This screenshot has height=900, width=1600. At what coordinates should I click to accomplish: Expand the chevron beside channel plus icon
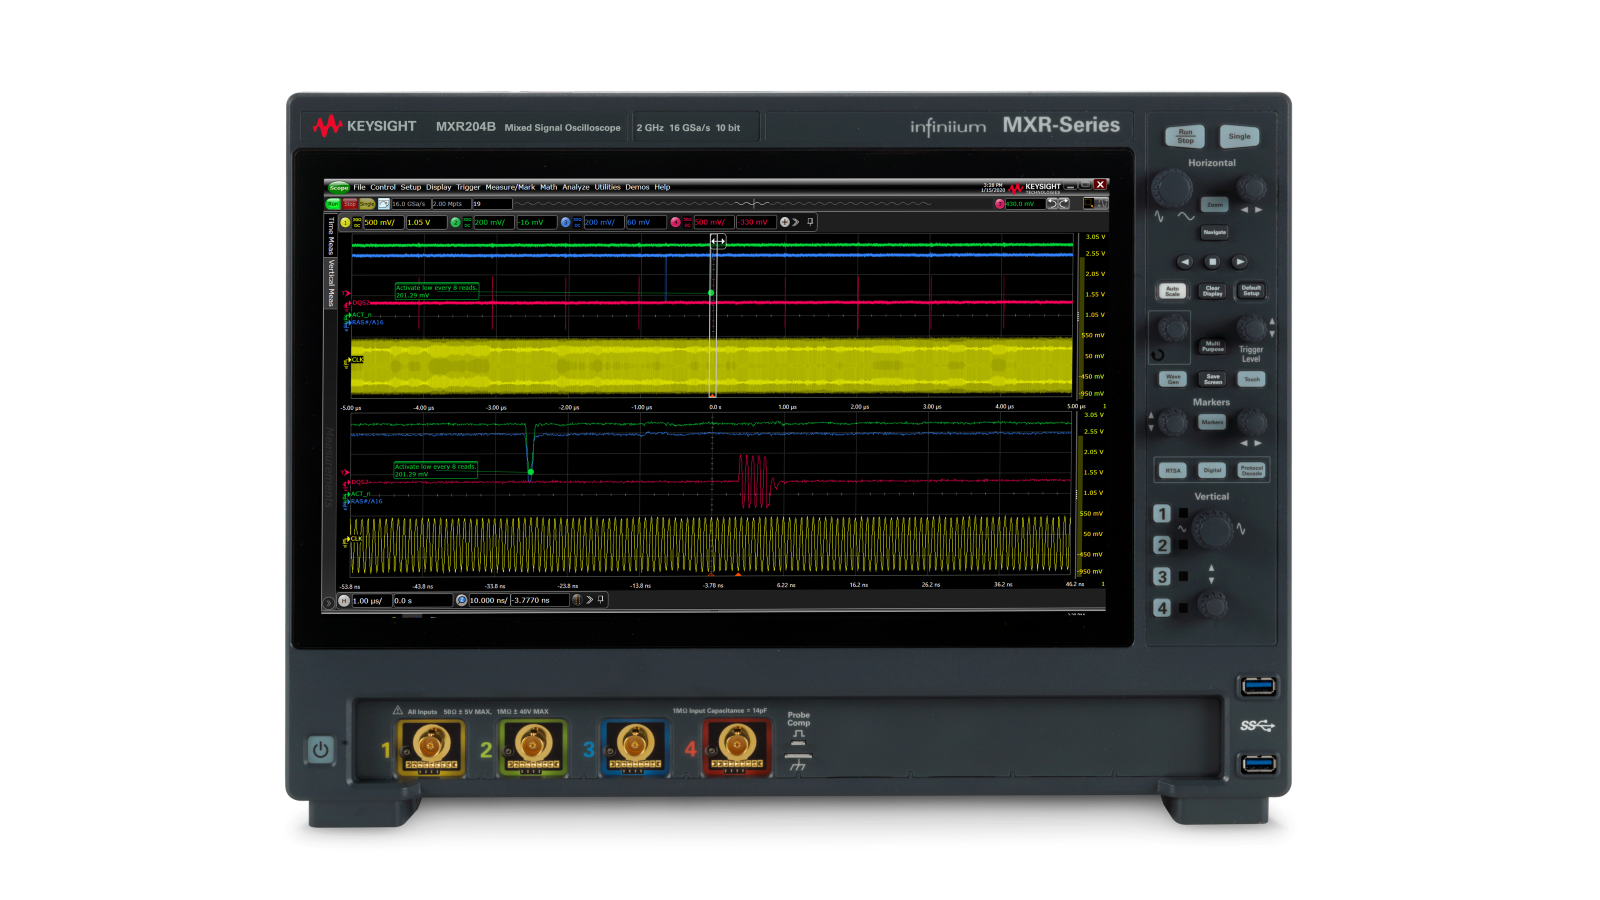[796, 222]
